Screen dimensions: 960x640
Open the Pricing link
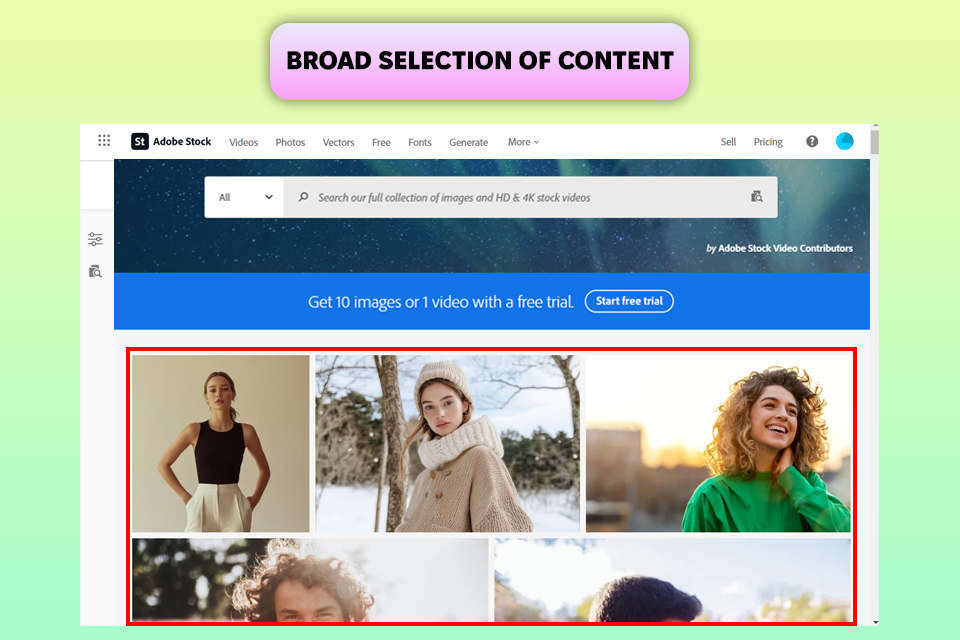point(768,142)
